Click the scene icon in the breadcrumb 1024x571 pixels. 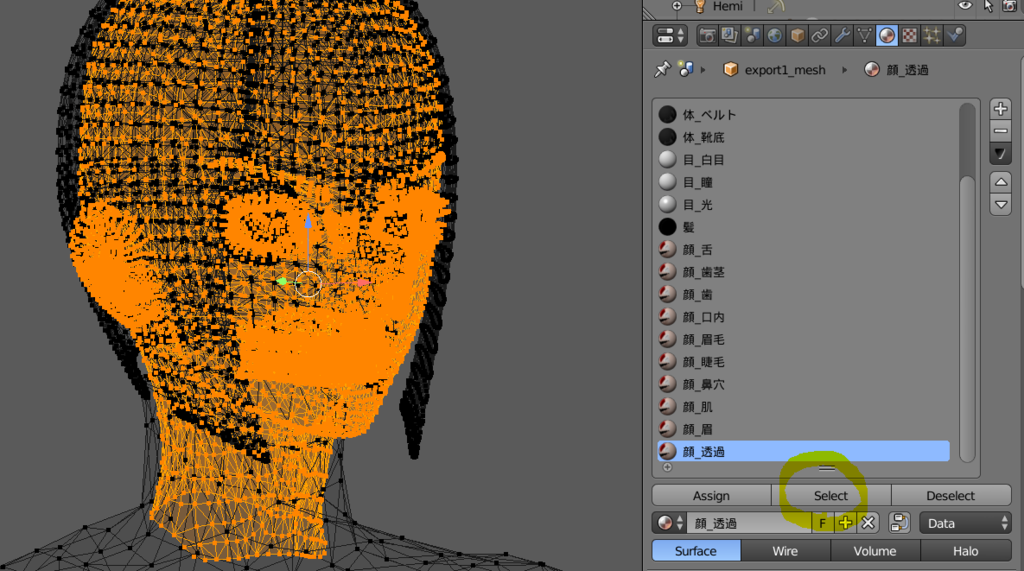[x=686, y=69]
